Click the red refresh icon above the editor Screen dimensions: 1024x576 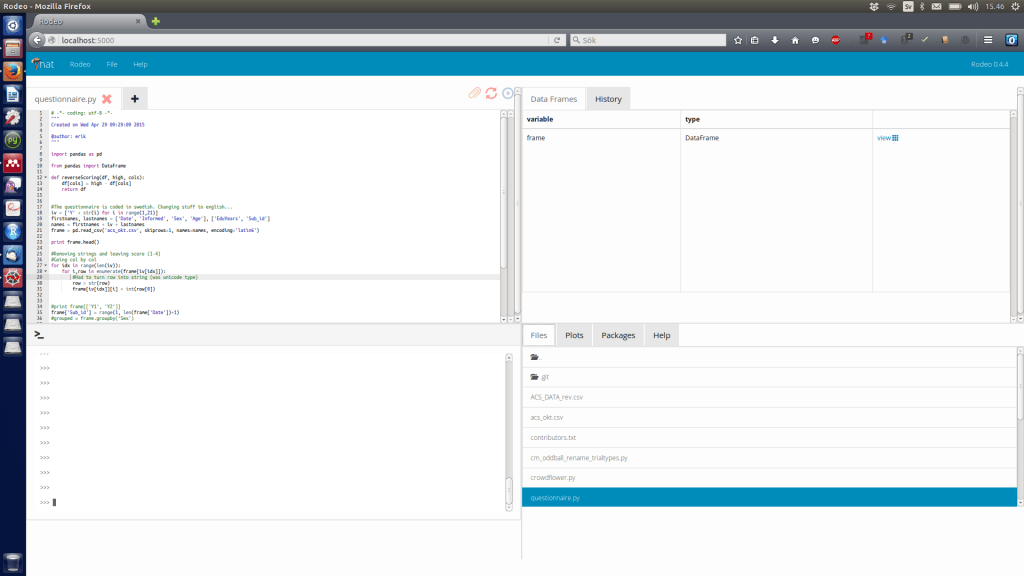[x=491, y=92]
